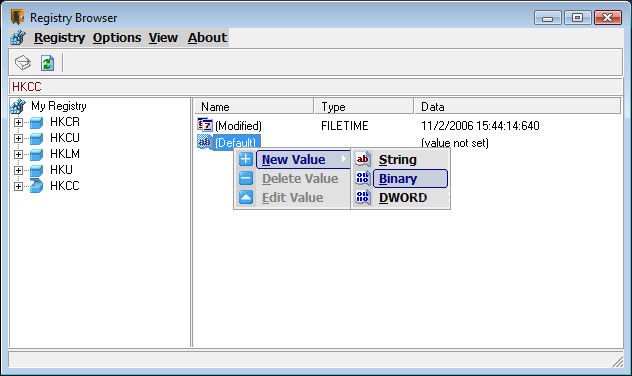Click the FILETIME type cell
This screenshot has height=376, width=632.
[345, 126]
